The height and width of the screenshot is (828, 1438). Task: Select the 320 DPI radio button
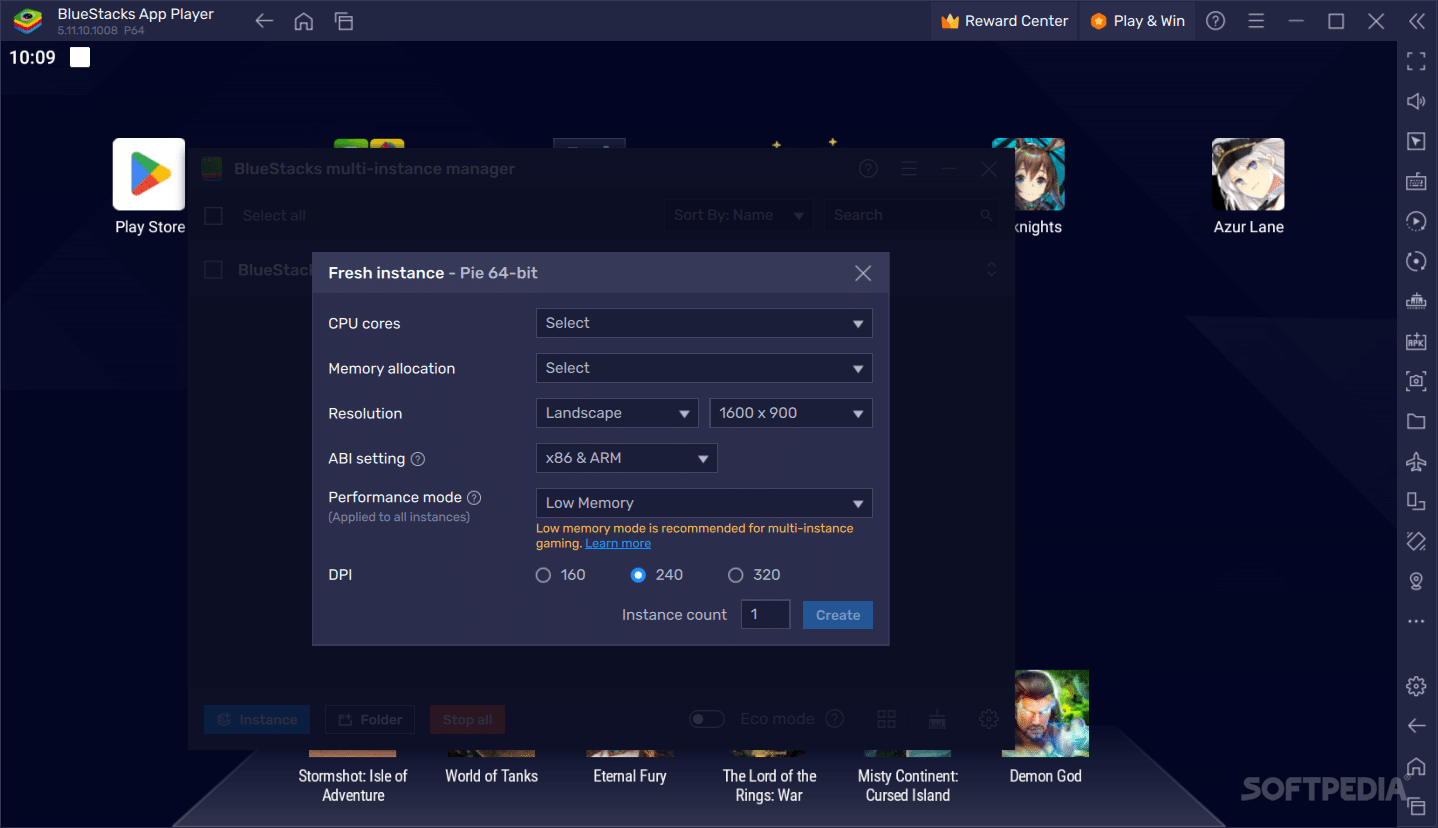(x=736, y=575)
